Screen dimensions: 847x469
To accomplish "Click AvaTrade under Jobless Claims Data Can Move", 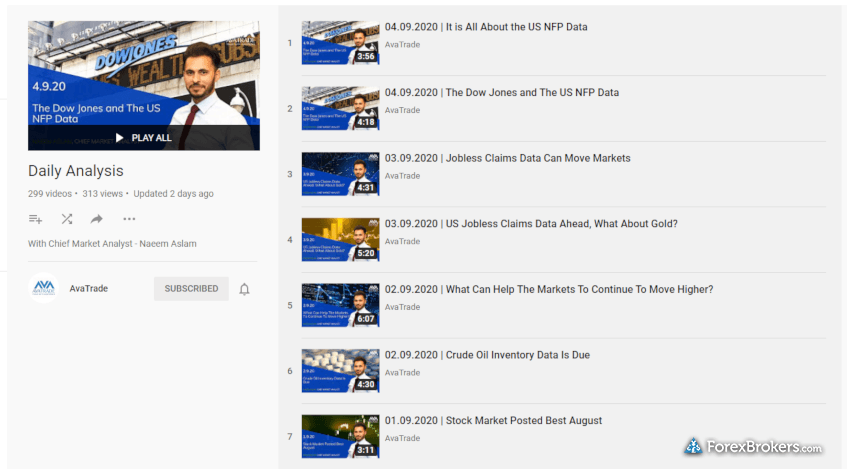I will (402, 176).
